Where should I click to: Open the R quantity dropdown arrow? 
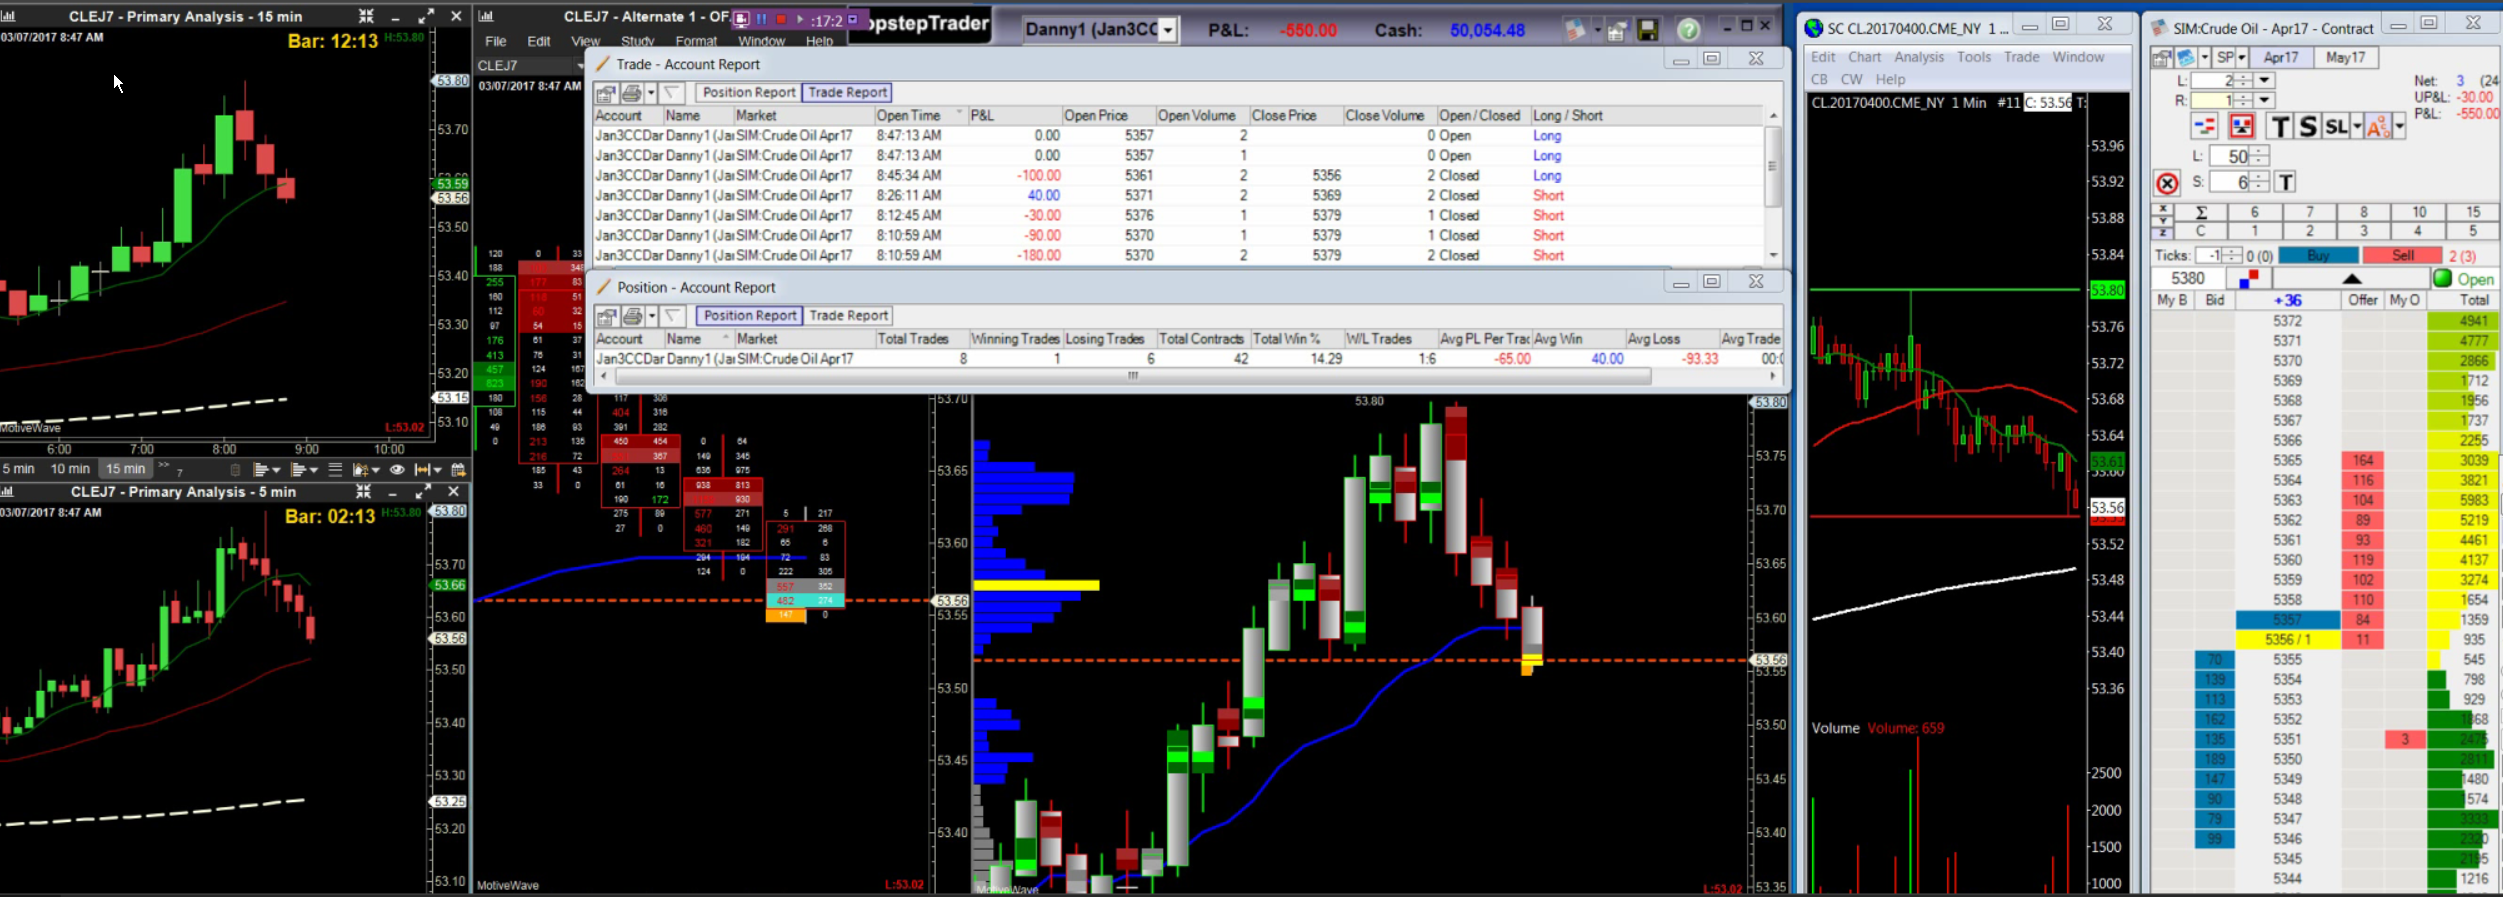click(2265, 100)
